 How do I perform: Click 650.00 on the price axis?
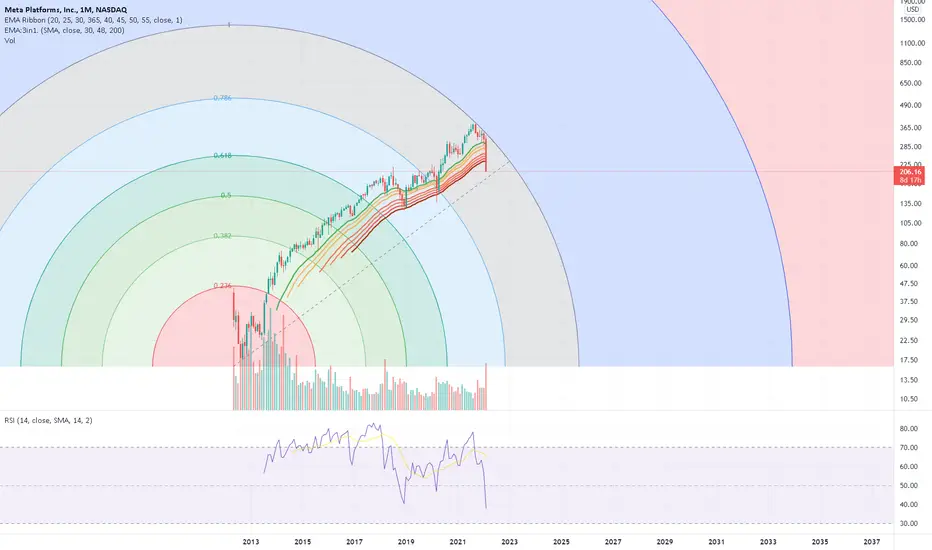[911, 83]
